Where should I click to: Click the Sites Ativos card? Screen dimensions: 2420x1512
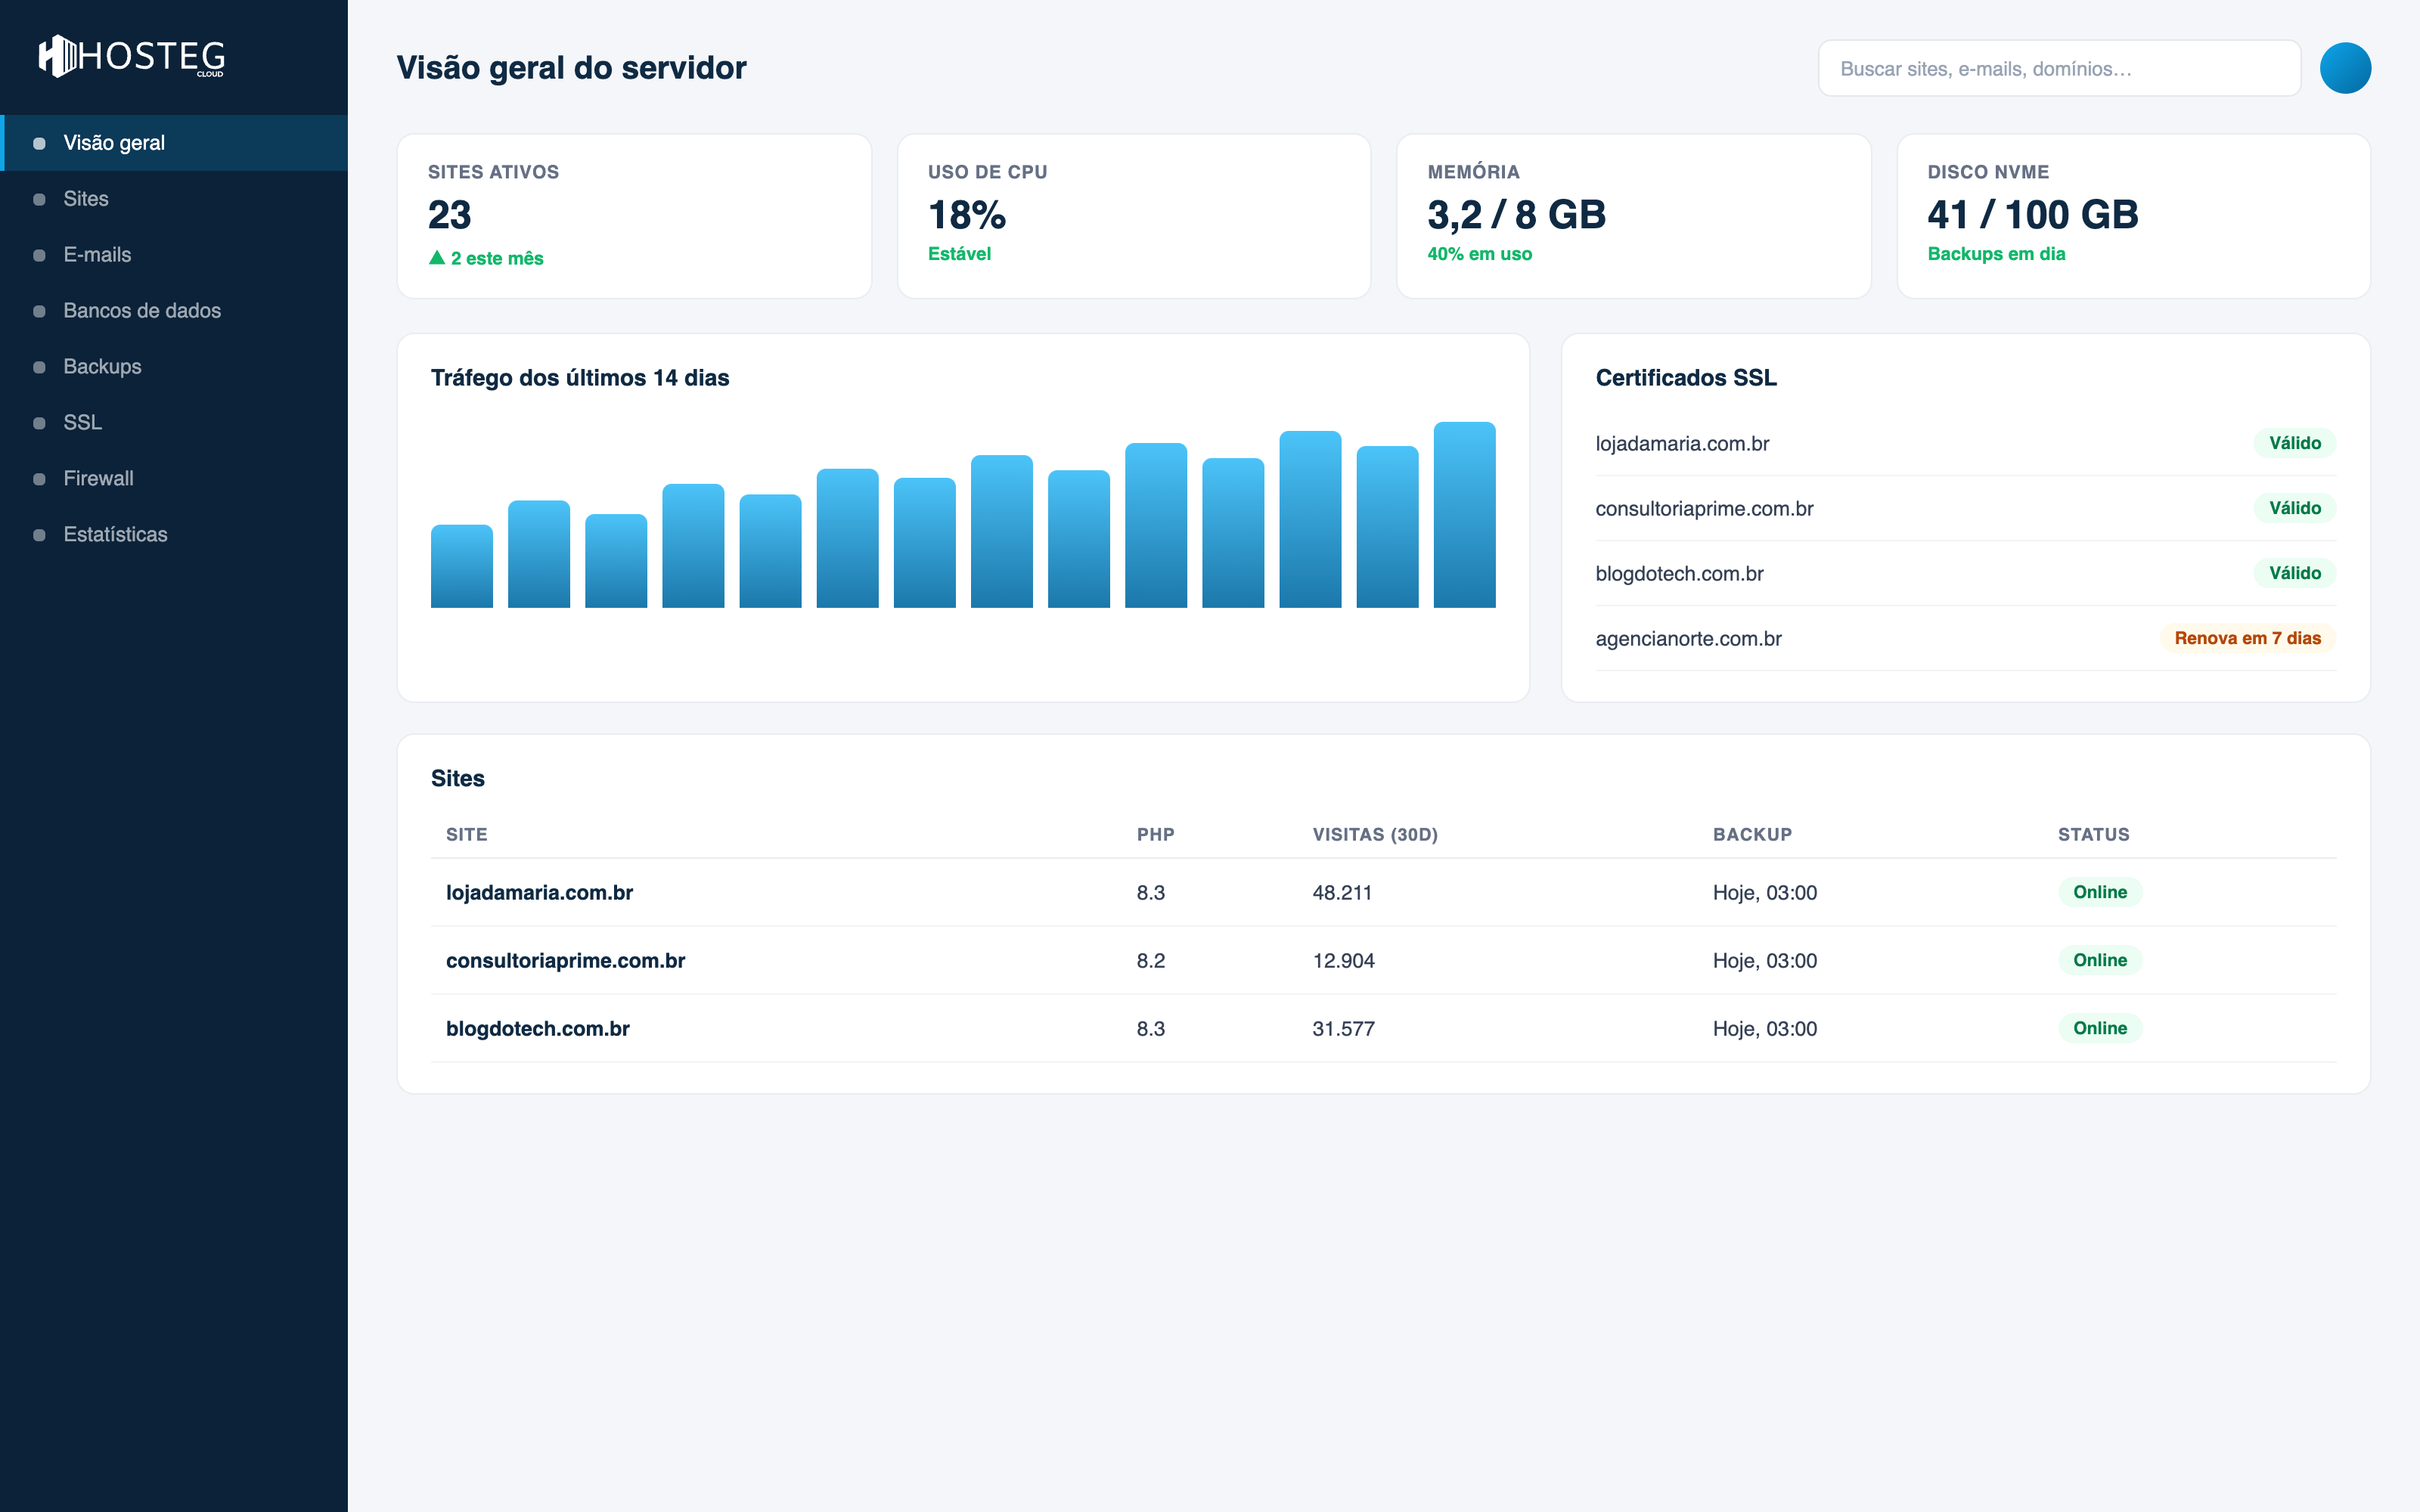634,216
